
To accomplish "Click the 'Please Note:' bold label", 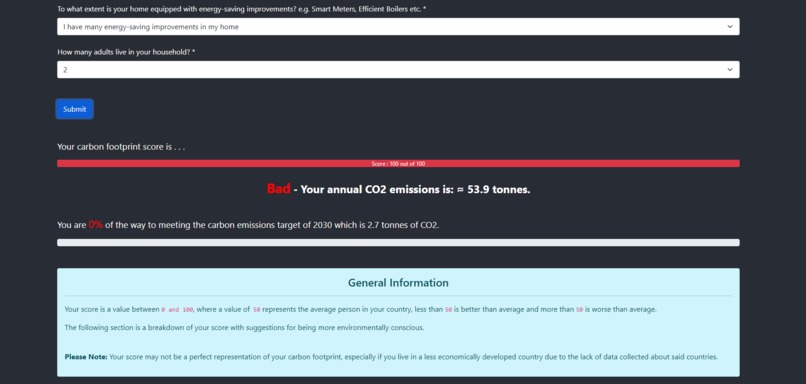I will point(86,357).
